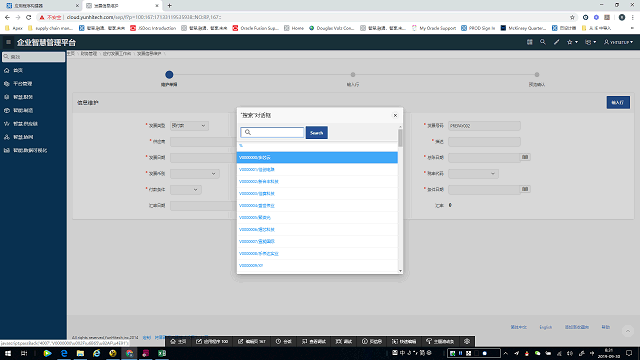The height and width of the screenshot is (360, 640).
Task: Open the dropdown in the right form column
Action: (473, 174)
